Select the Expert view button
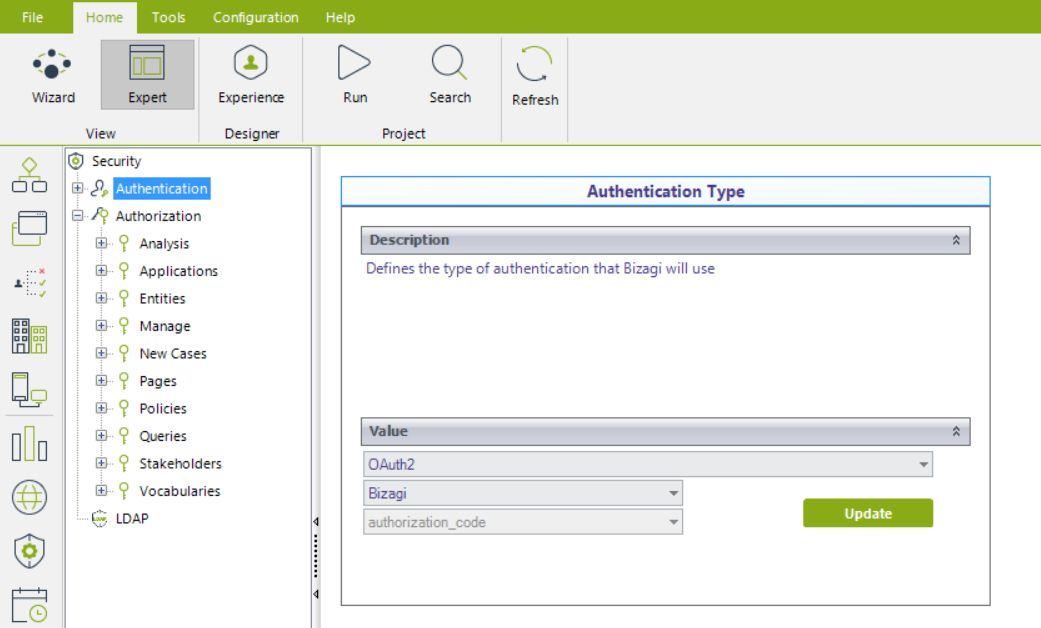1041x628 pixels. point(147,75)
